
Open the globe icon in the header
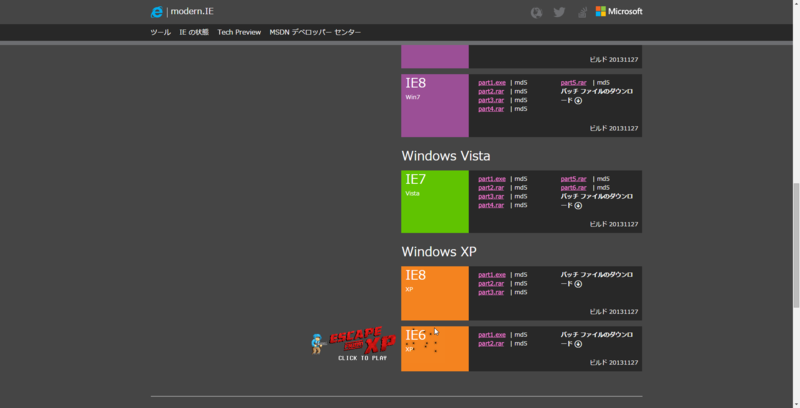click(536, 12)
